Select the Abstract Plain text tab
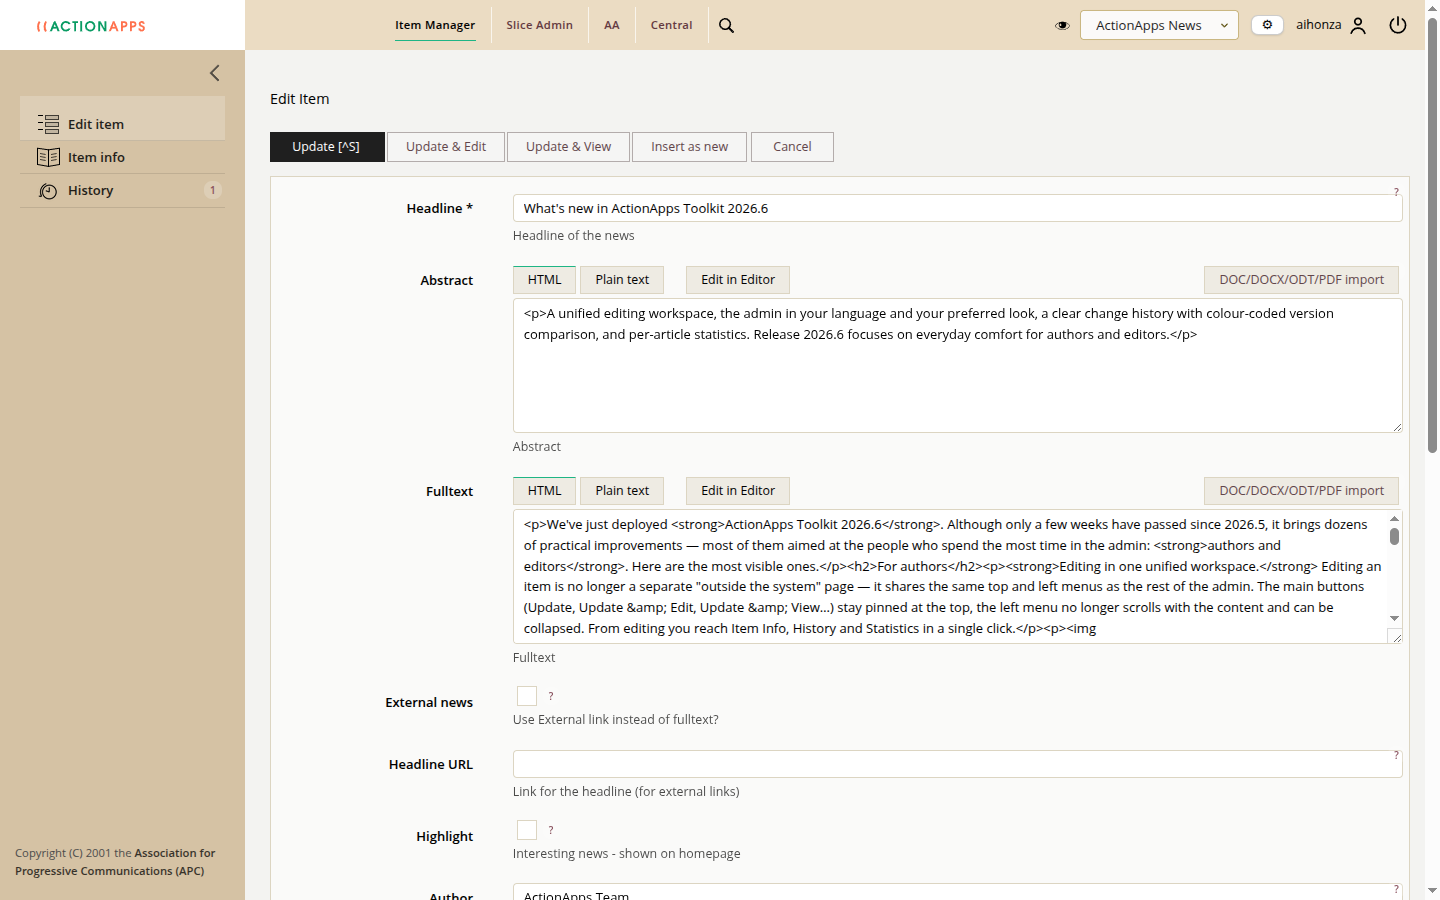Image resolution: width=1440 pixels, height=900 pixels. tap(622, 280)
